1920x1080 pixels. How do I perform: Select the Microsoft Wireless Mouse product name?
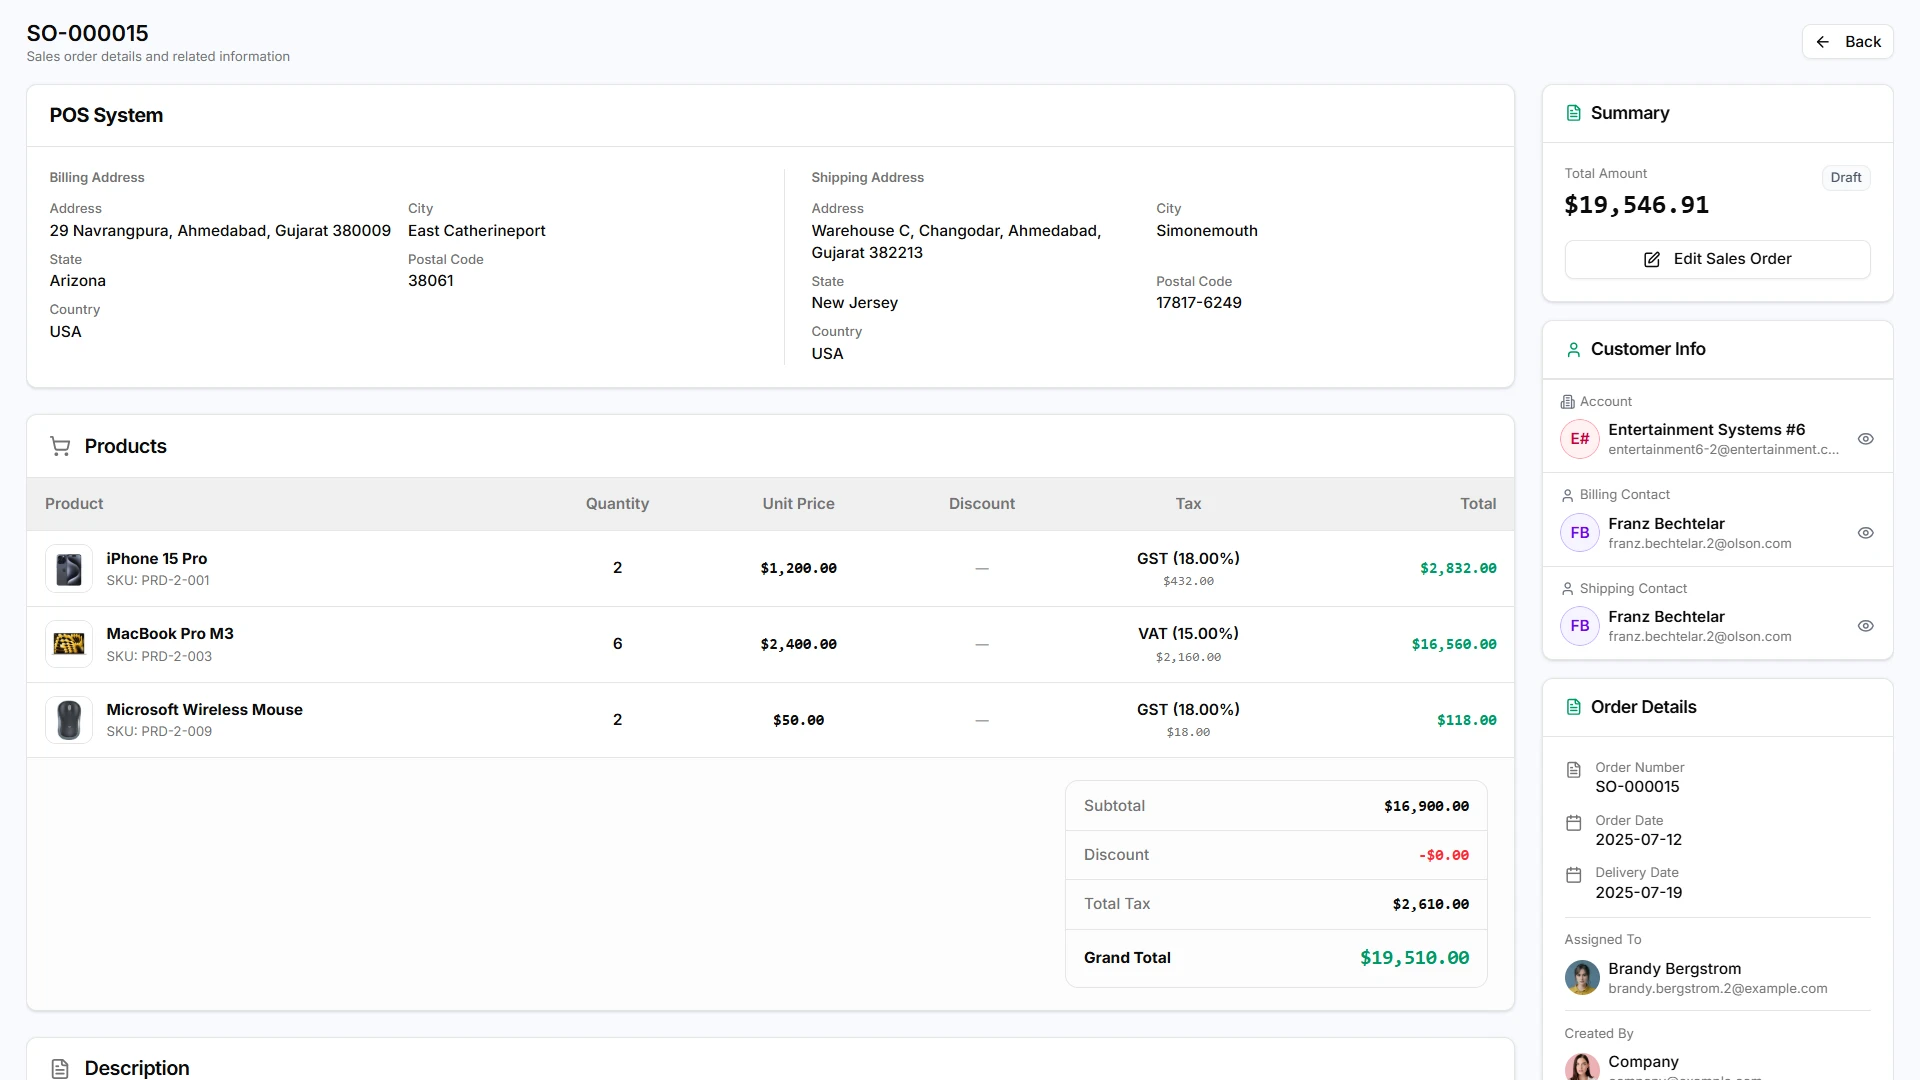tap(204, 710)
